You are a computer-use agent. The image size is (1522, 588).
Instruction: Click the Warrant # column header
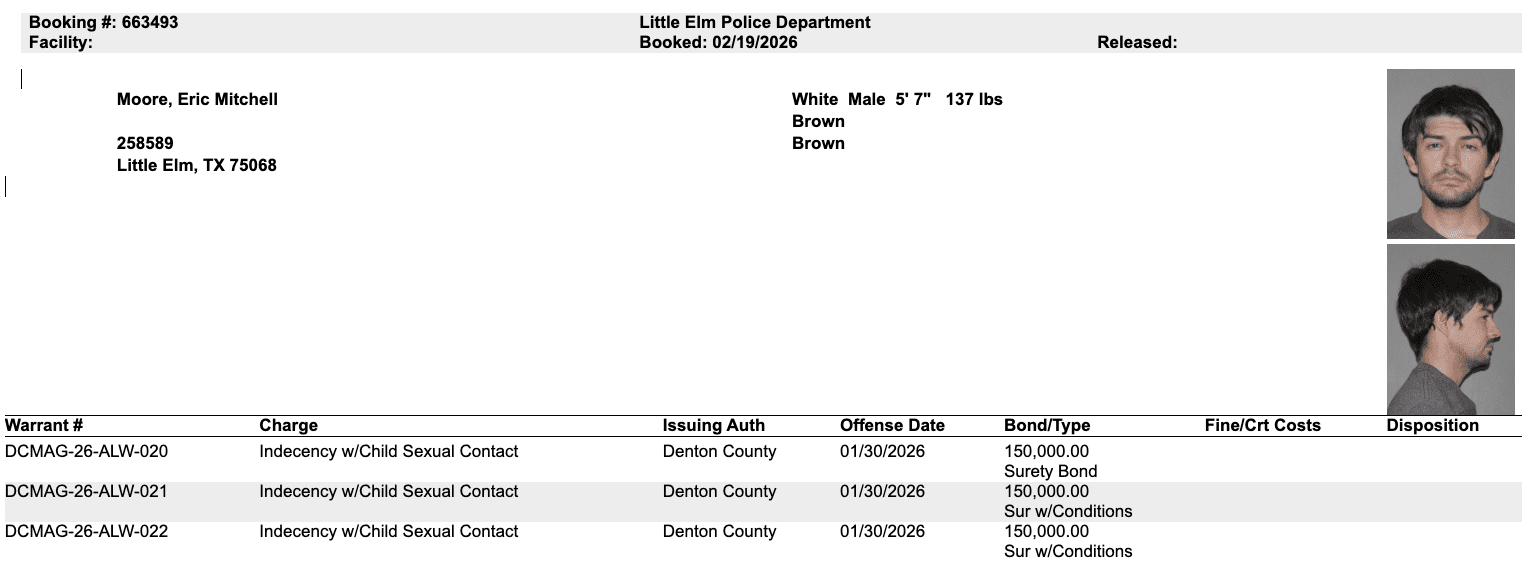coord(43,425)
